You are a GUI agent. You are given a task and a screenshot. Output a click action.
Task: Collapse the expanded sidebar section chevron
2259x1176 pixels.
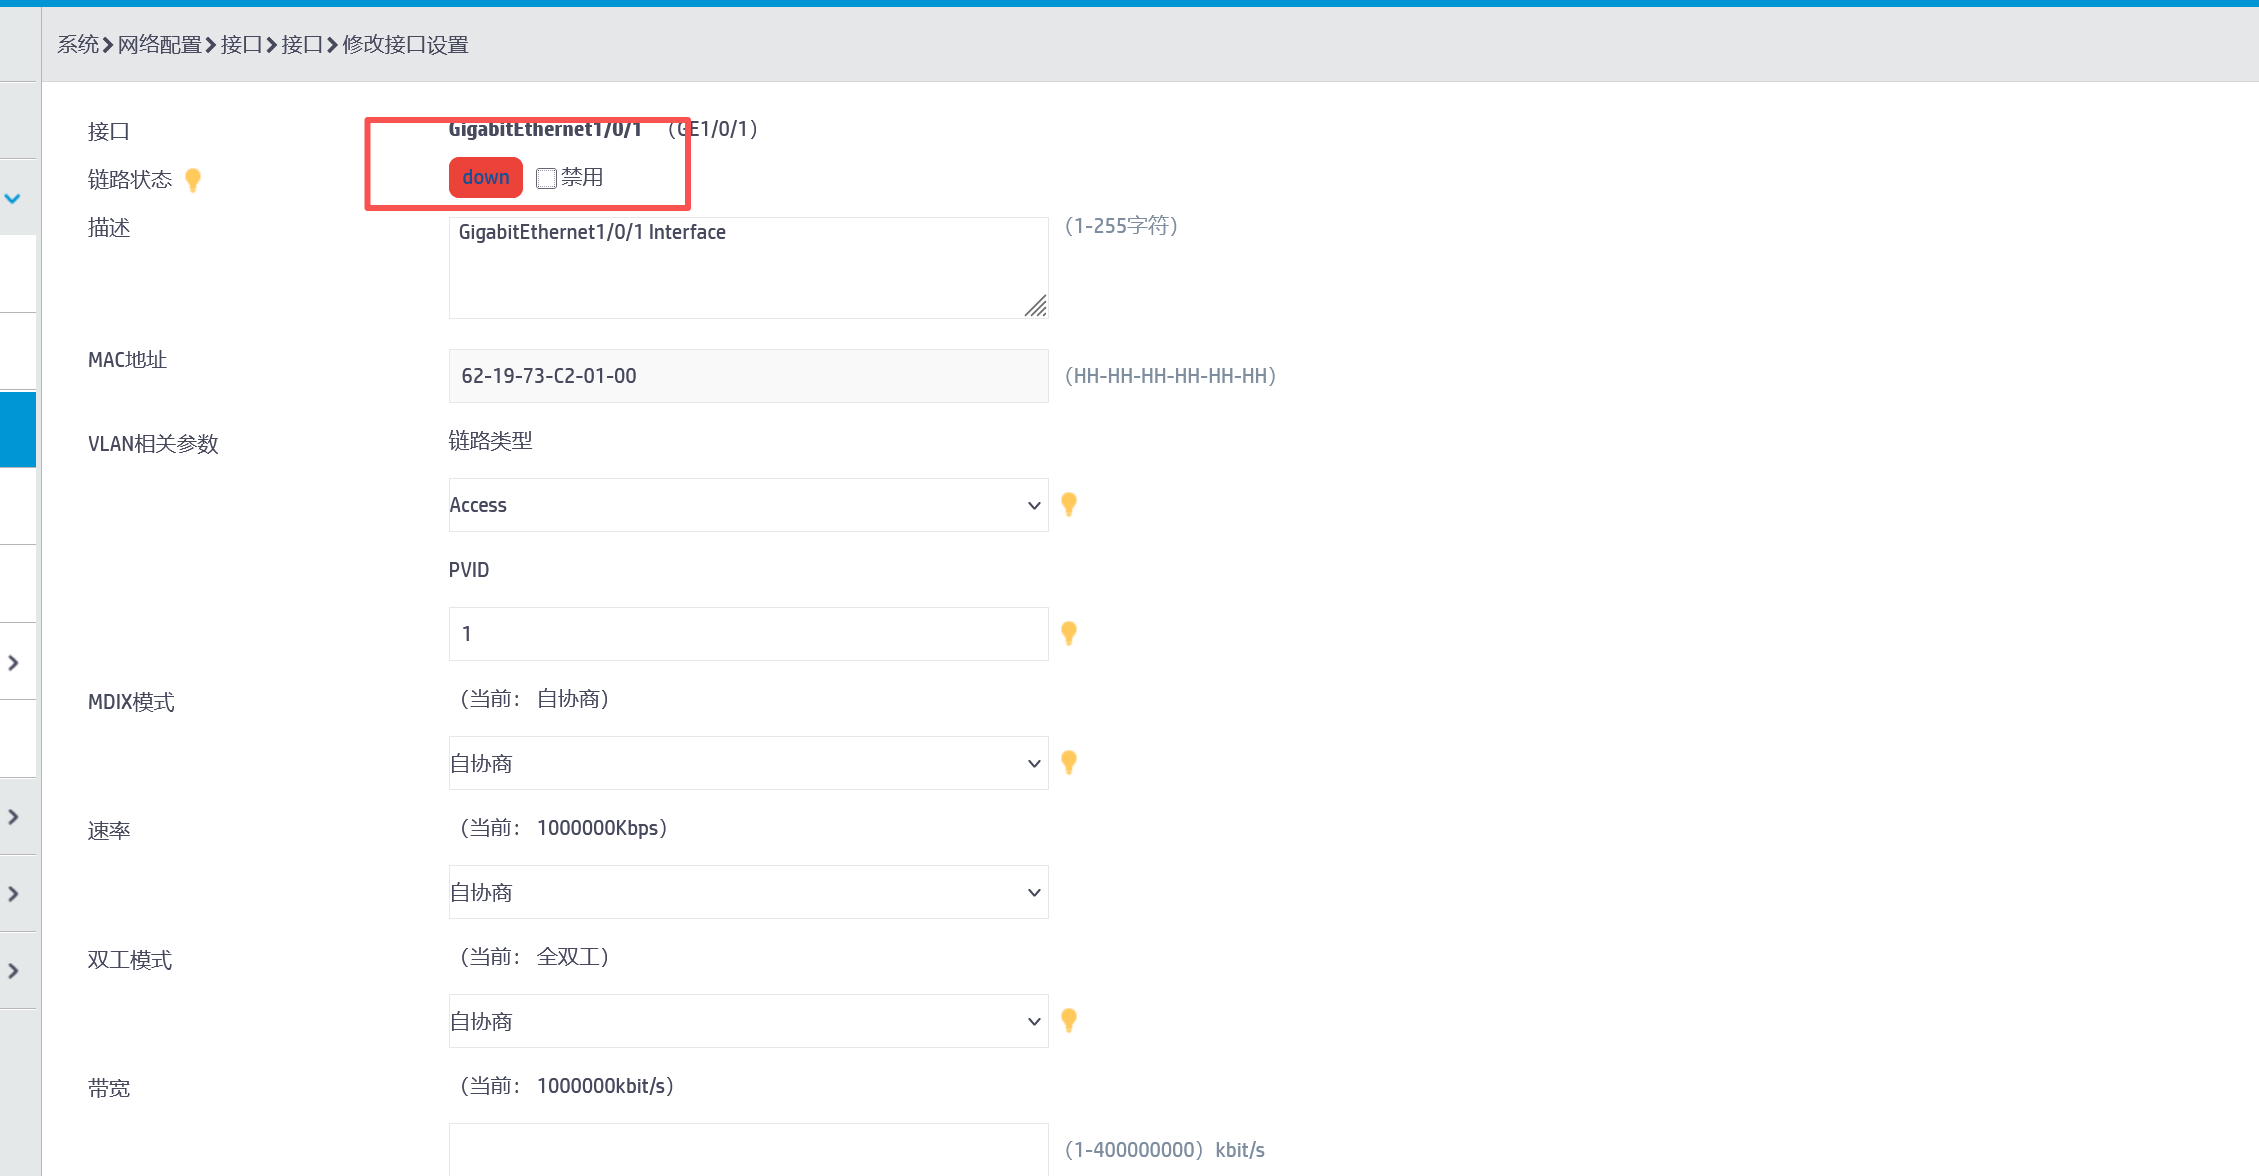tap(13, 198)
